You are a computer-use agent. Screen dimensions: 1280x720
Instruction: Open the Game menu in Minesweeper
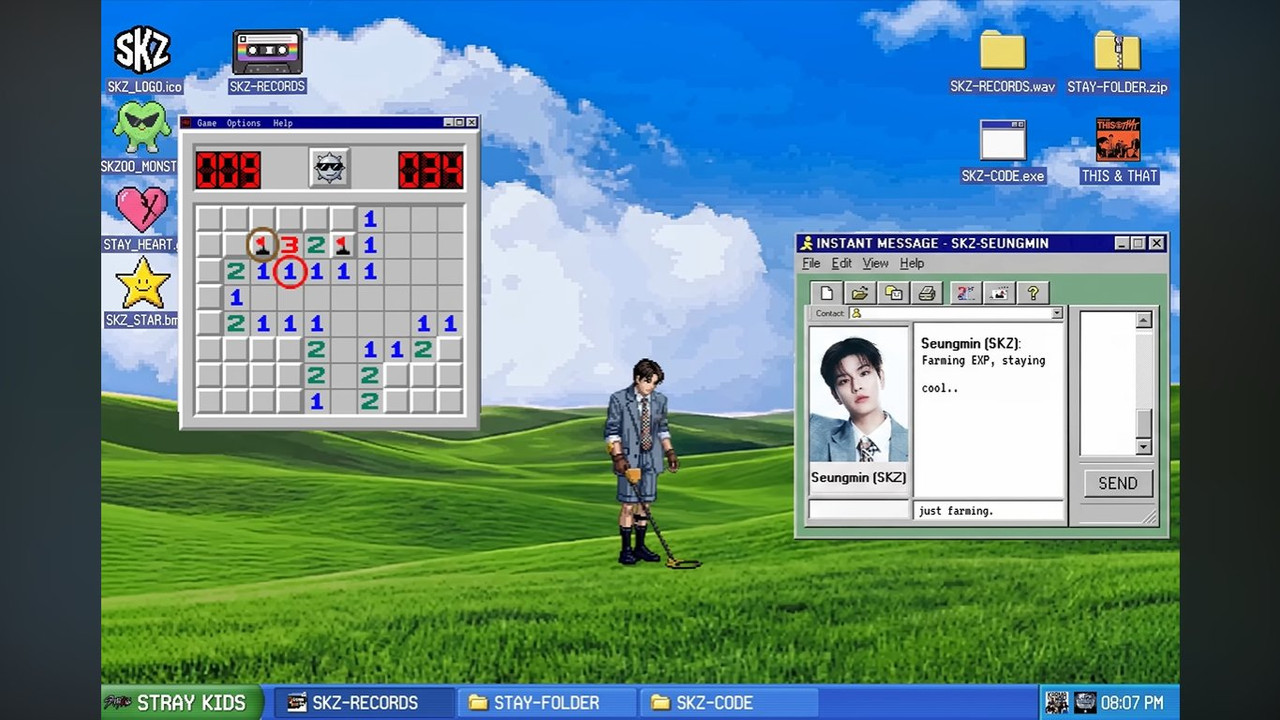tap(207, 123)
